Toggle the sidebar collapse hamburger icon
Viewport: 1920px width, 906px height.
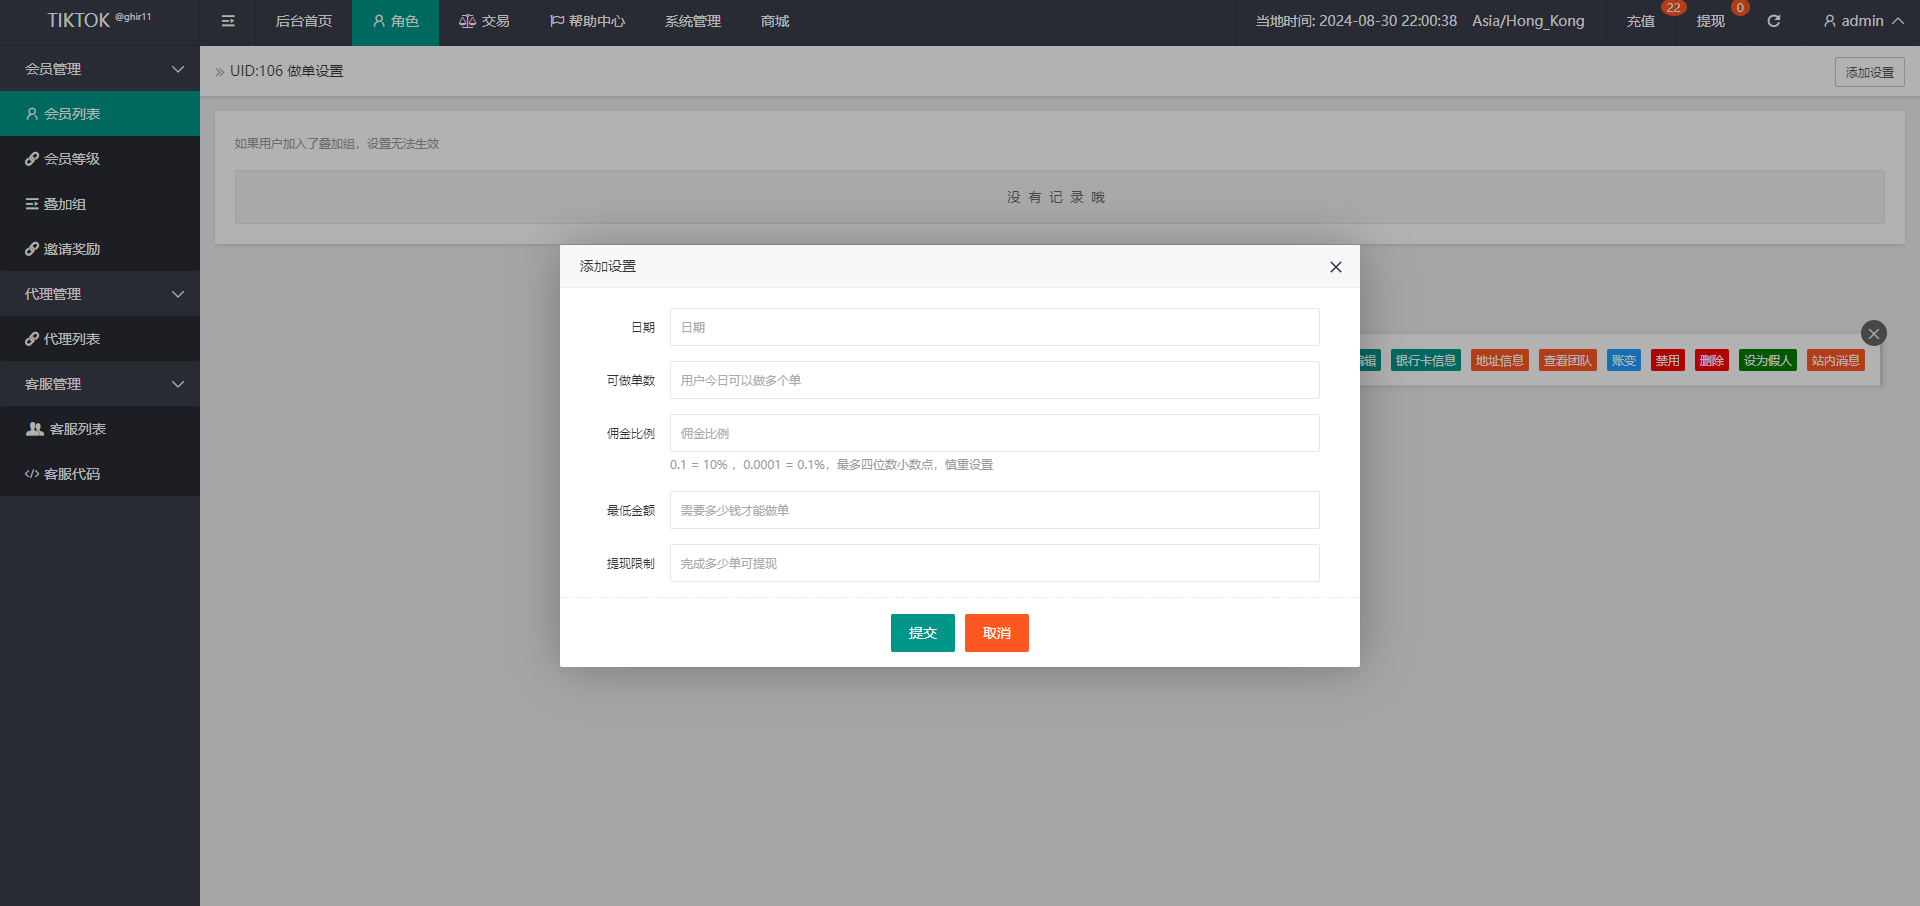tap(228, 21)
